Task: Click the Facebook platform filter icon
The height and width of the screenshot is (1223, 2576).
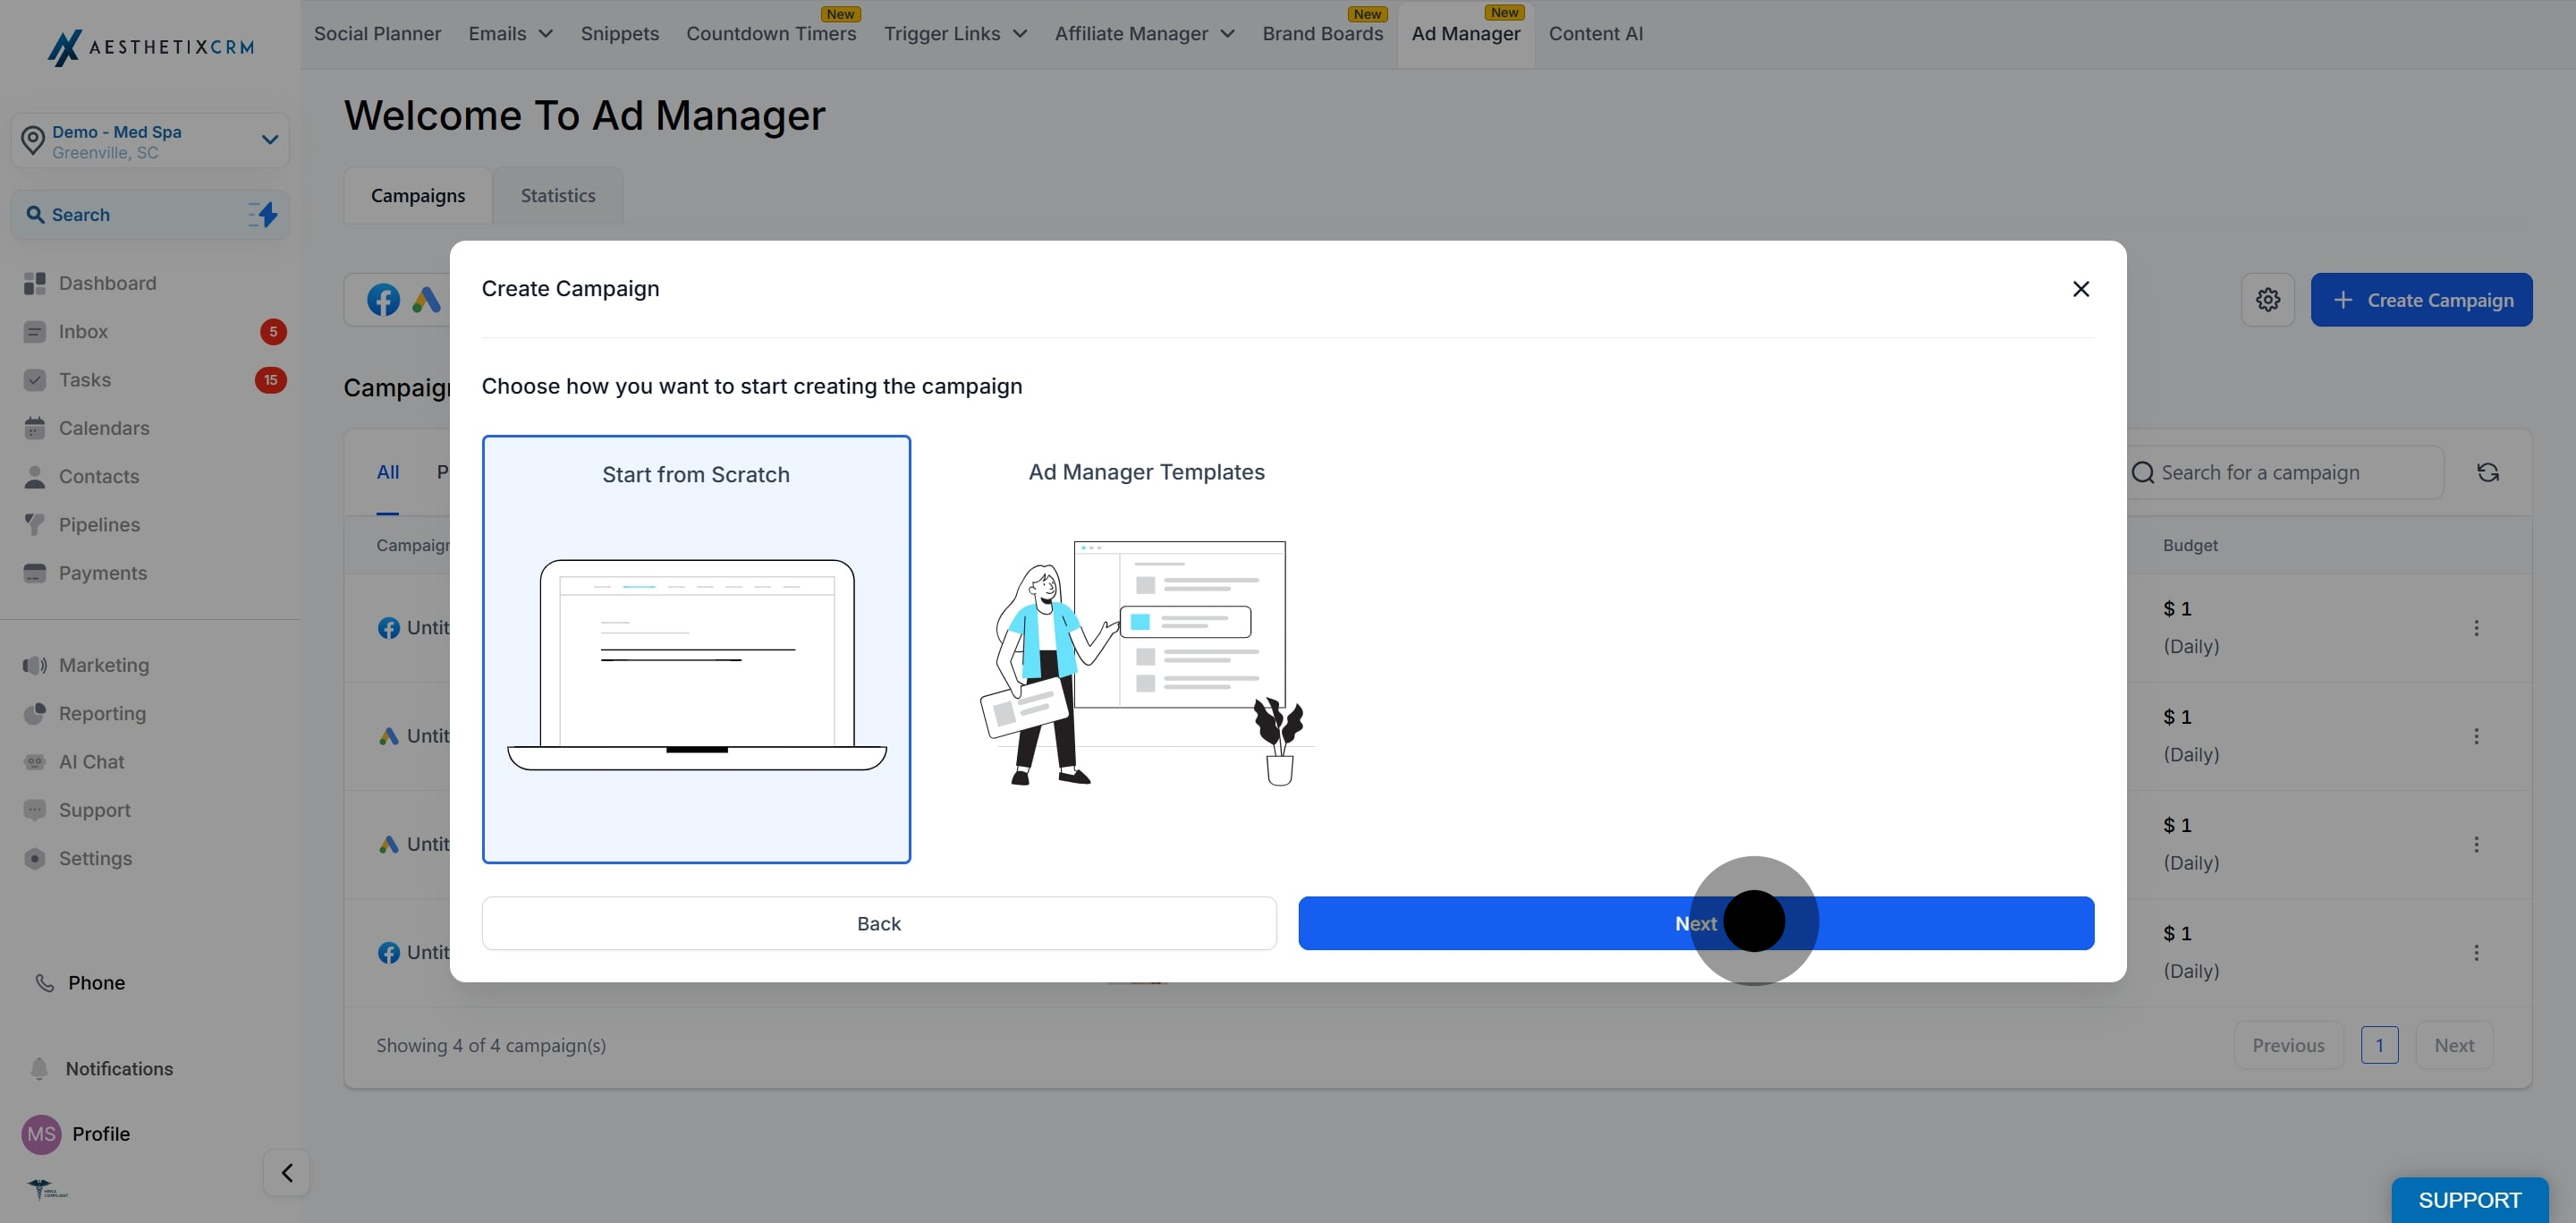Action: pyautogui.click(x=383, y=300)
